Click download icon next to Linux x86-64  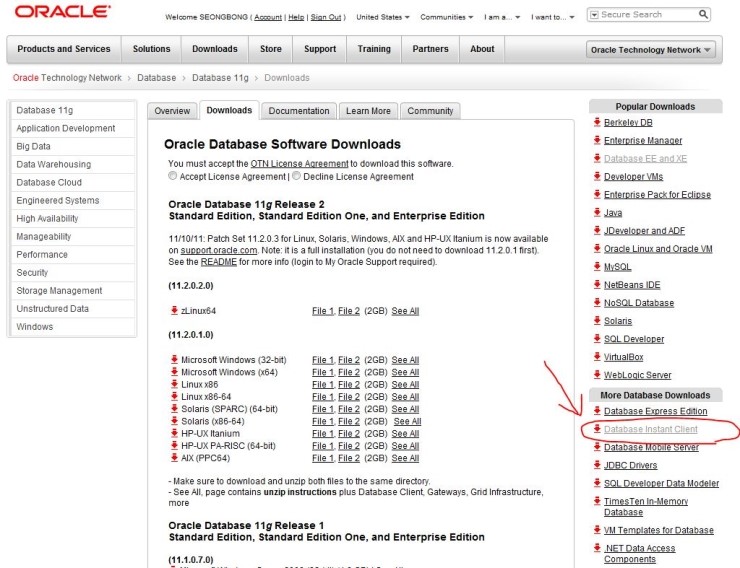(174, 396)
